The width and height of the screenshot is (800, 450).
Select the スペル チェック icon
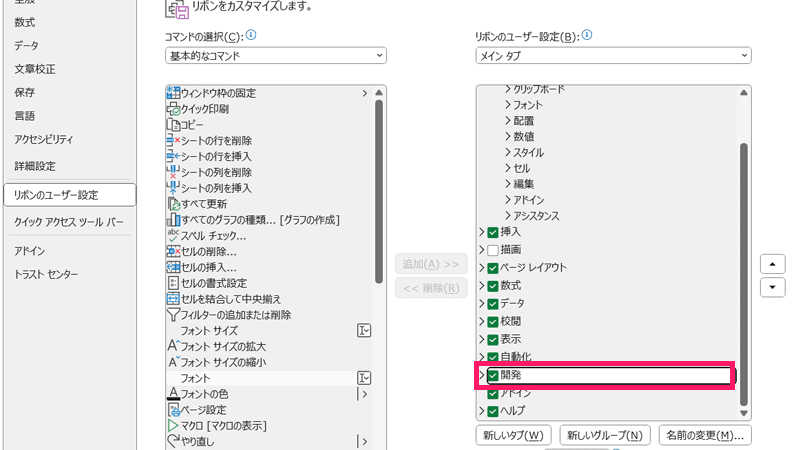pos(173,235)
